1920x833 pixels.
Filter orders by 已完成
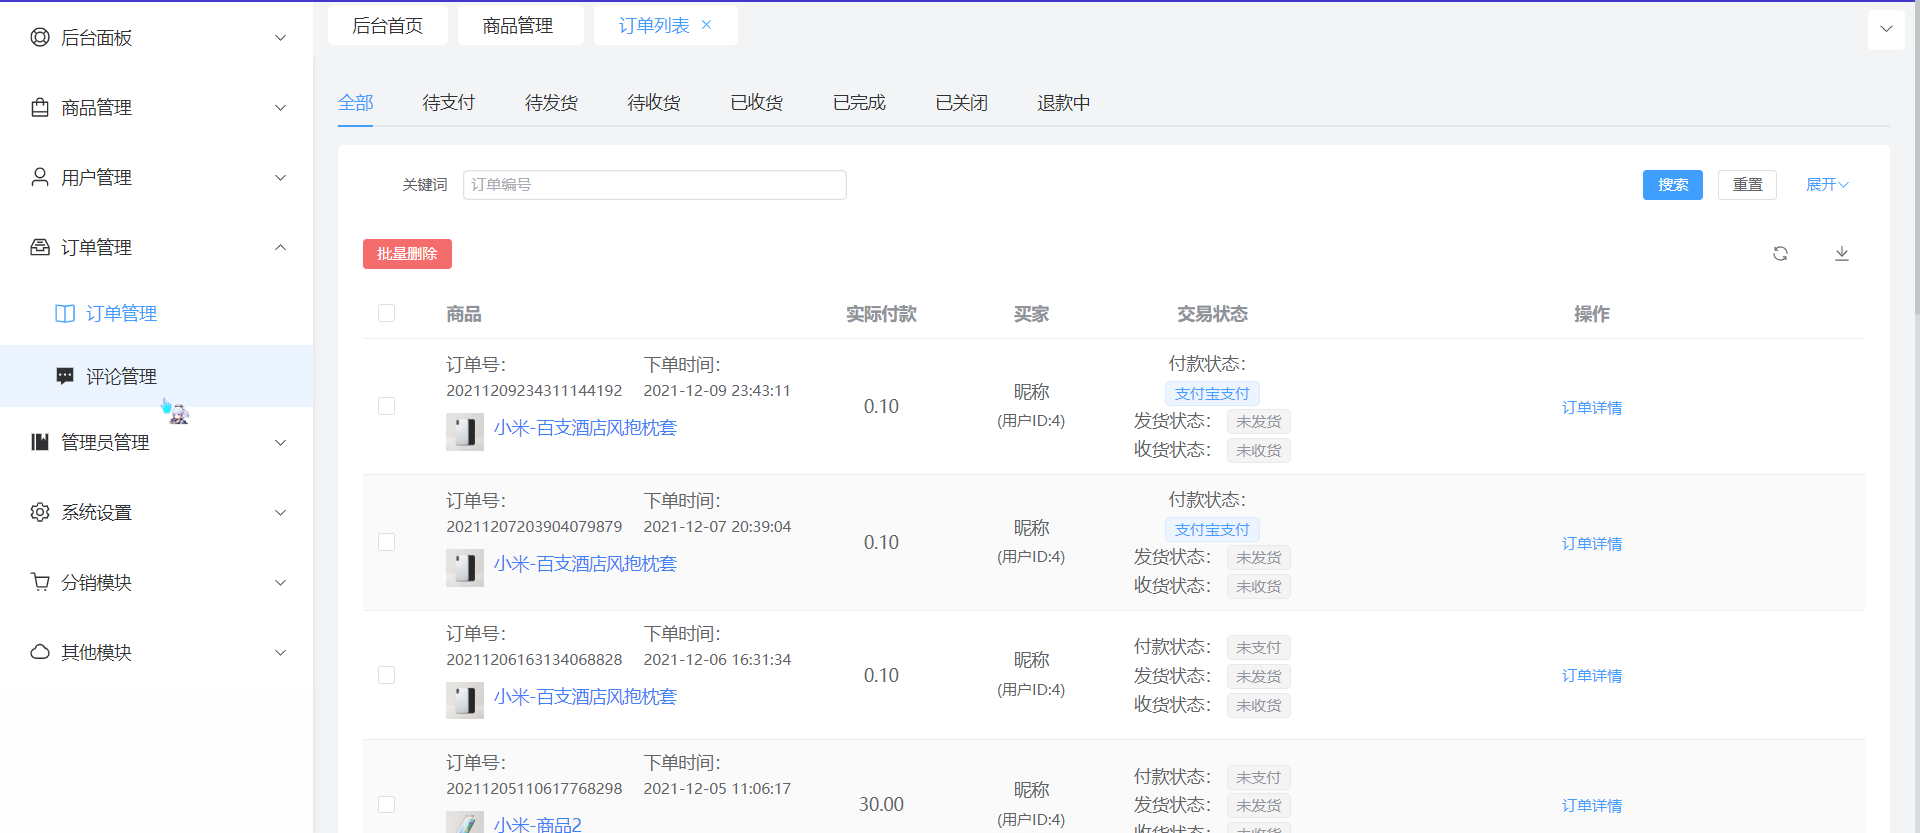click(859, 103)
